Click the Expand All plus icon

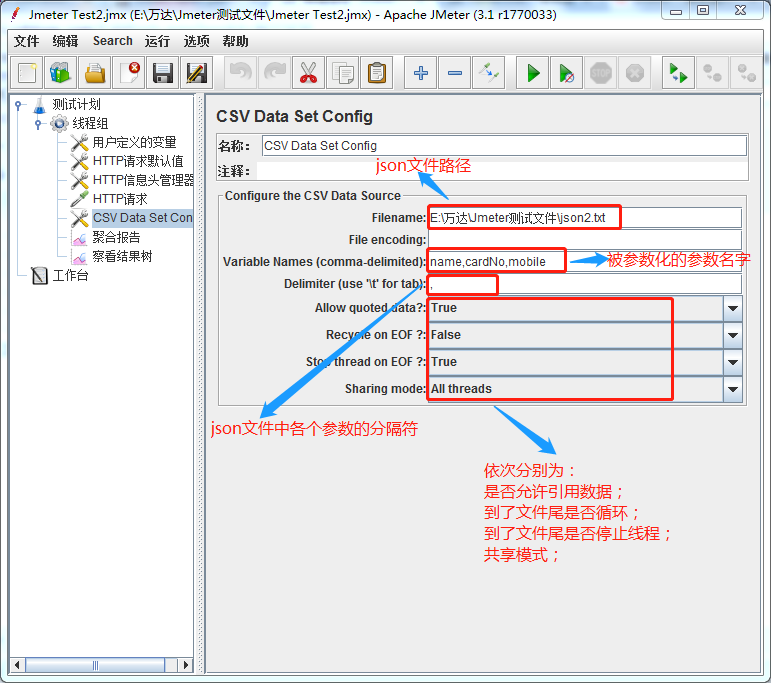click(420, 73)
